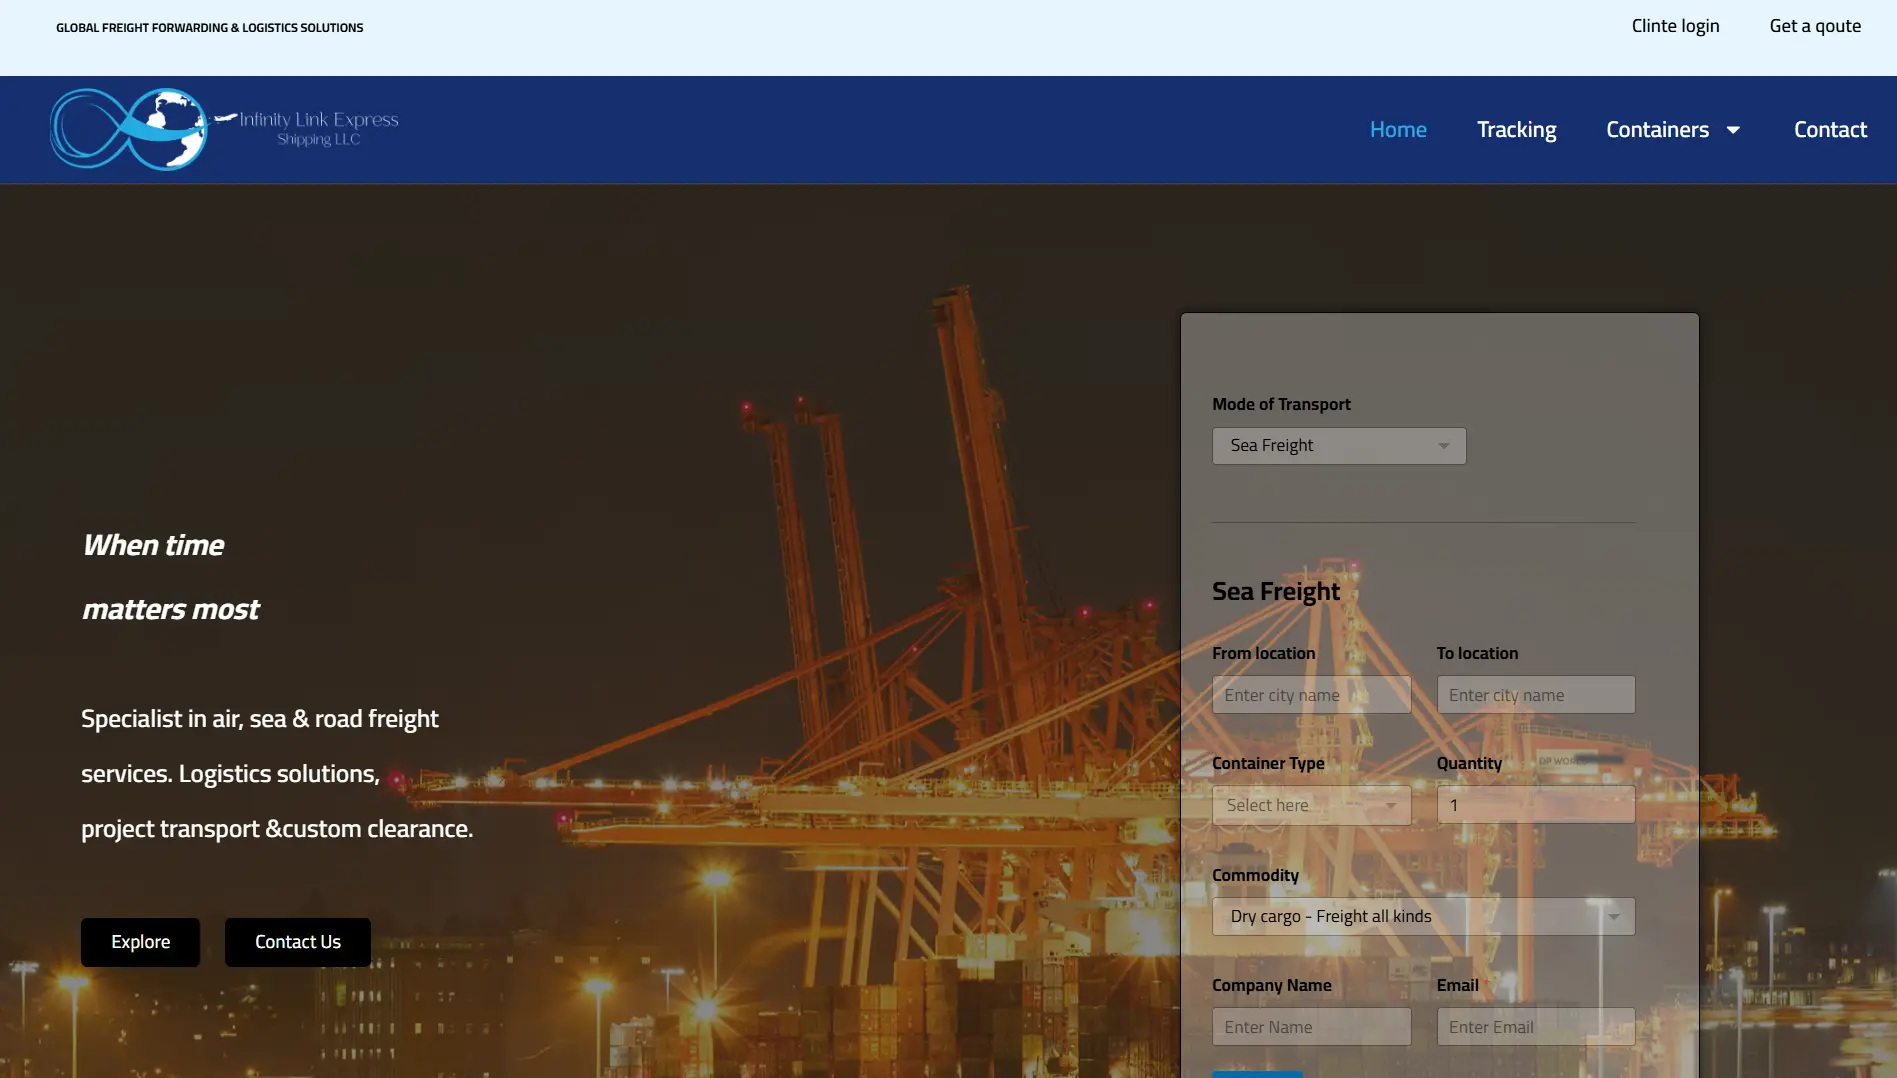Click the Containers menu caret arrow

(x=1733, y=130)
